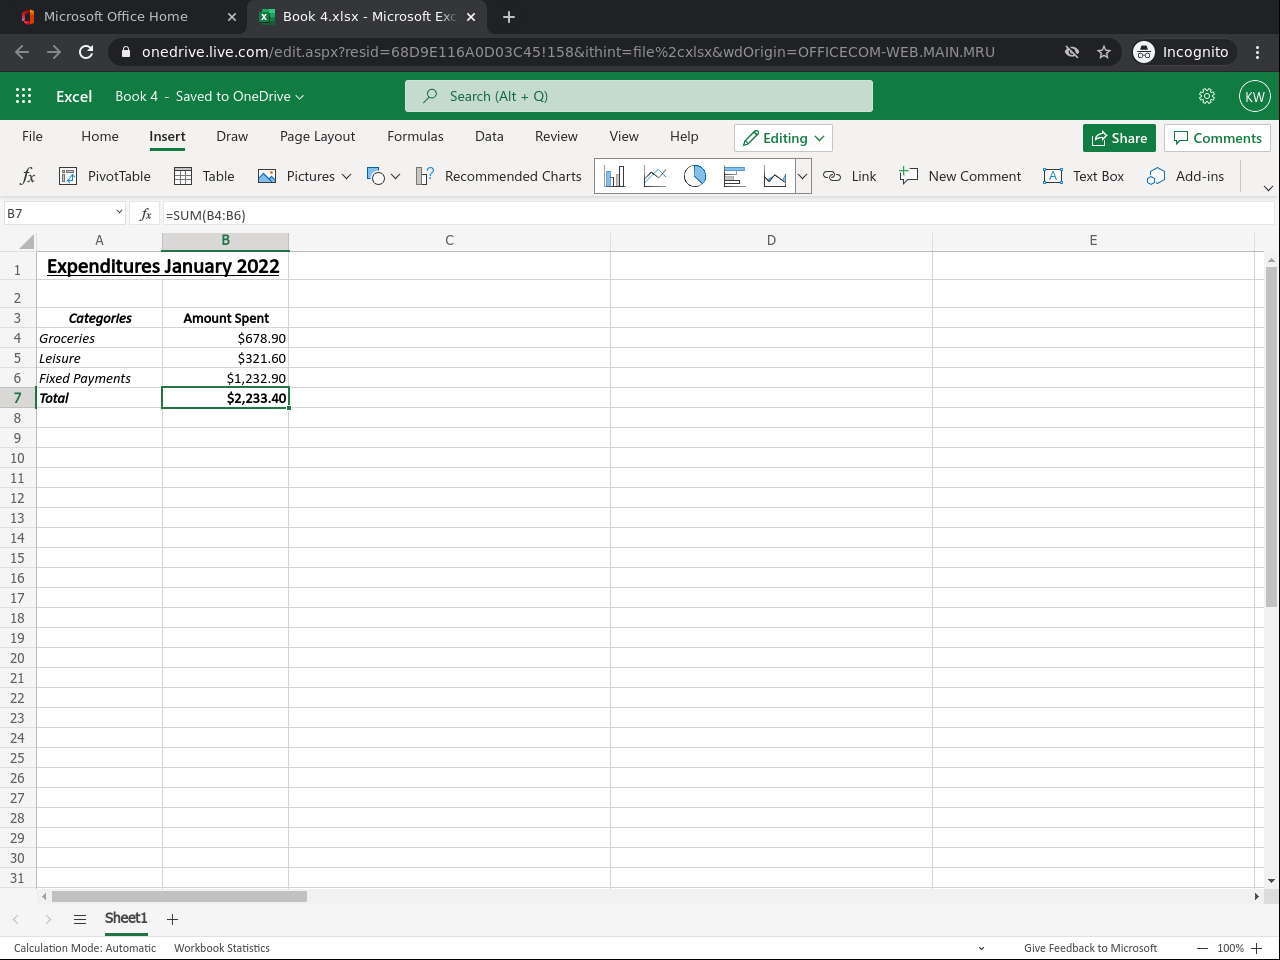Click the vertical scrollbar thumb
This screenshot has width=1280, height=960.
pyautogui.click(x=1271, y=436)
